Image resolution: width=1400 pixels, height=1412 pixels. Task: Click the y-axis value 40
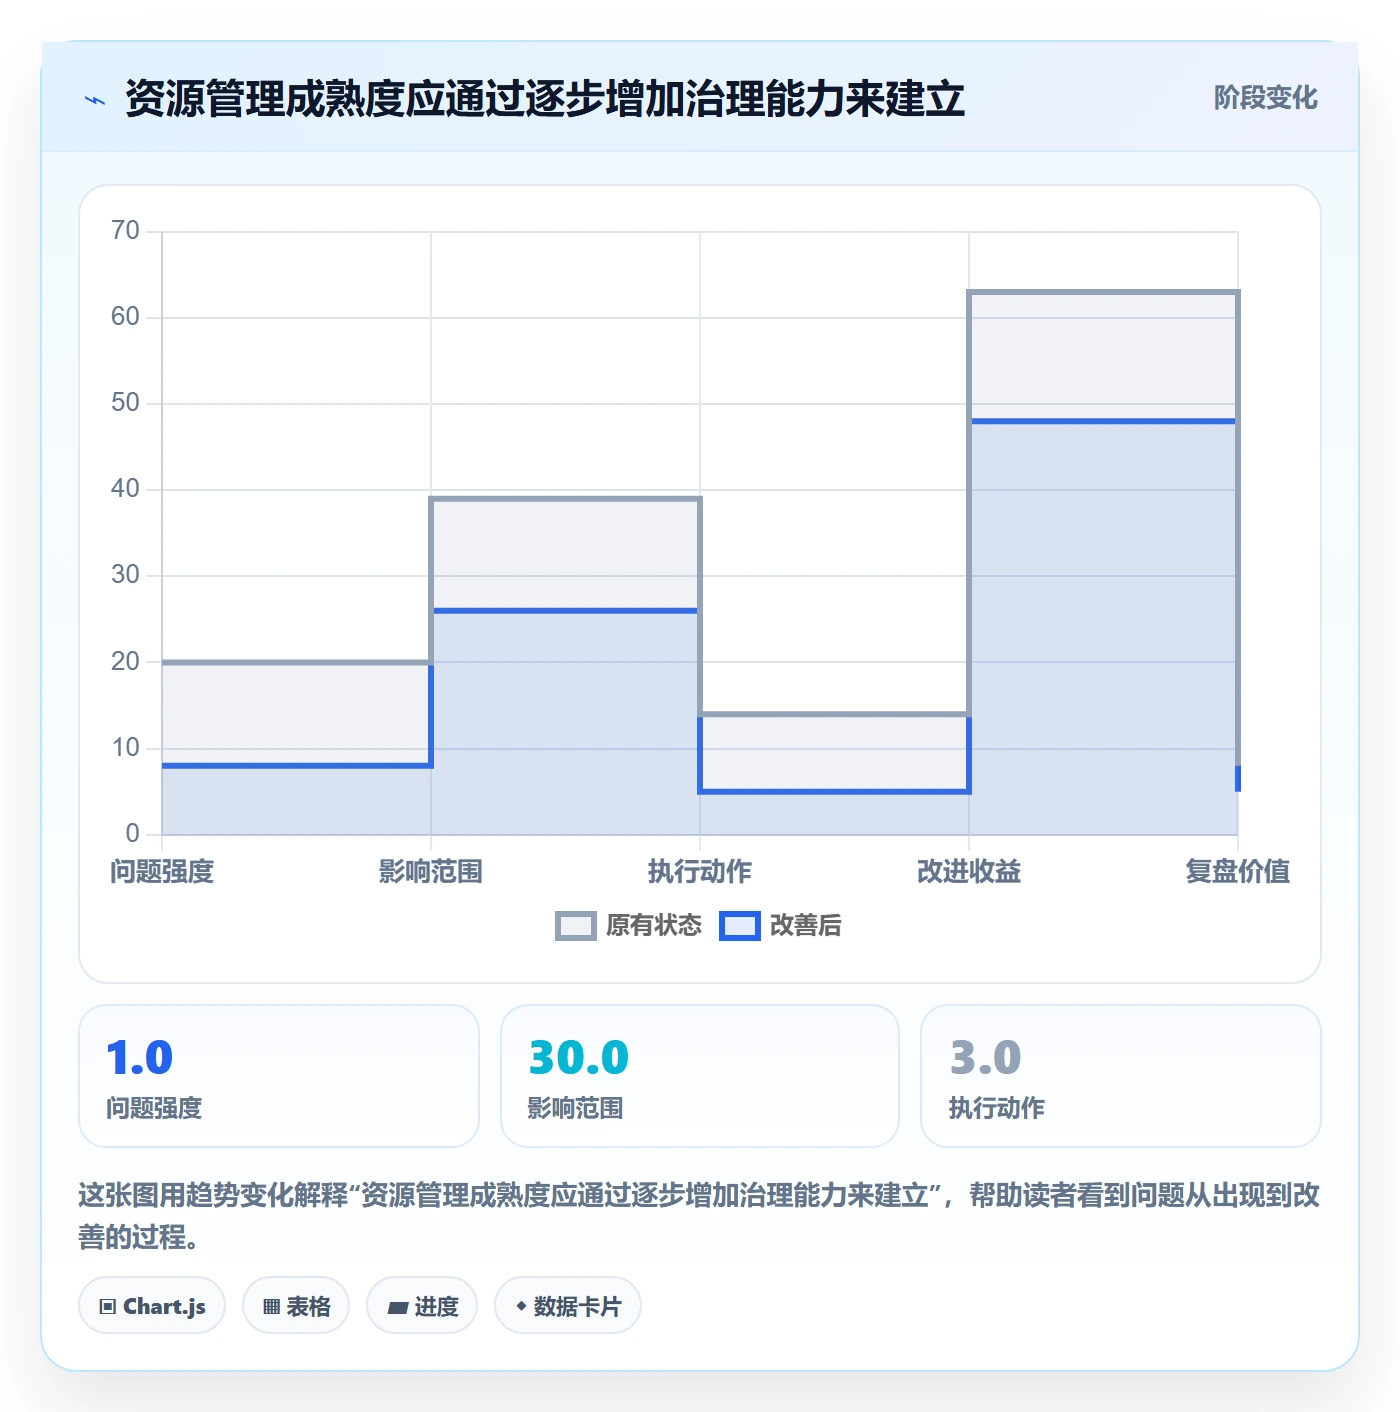(x=126, y=489)
